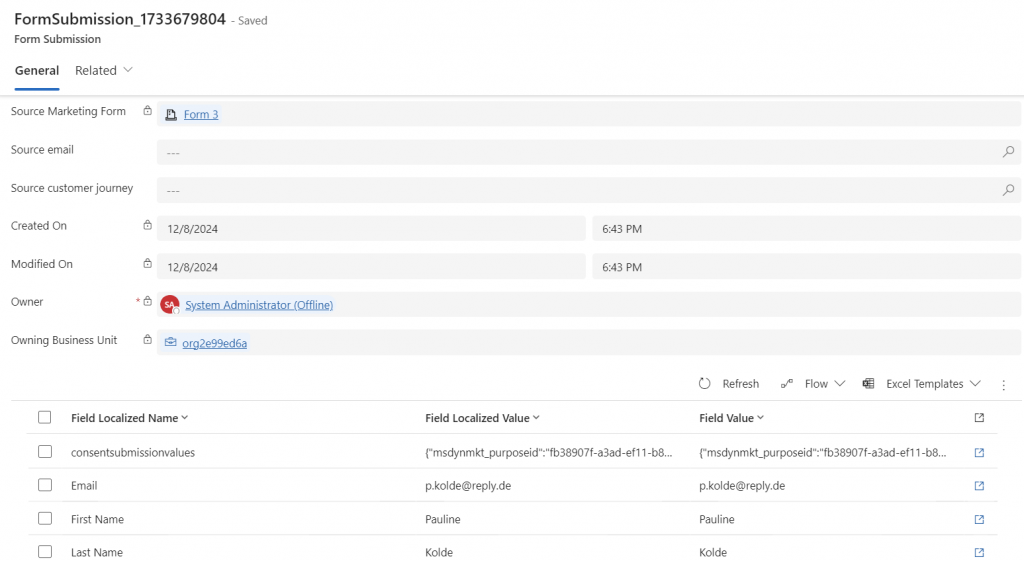Click the red SA owner avatar
The image size is (1024, 561).
170,304
